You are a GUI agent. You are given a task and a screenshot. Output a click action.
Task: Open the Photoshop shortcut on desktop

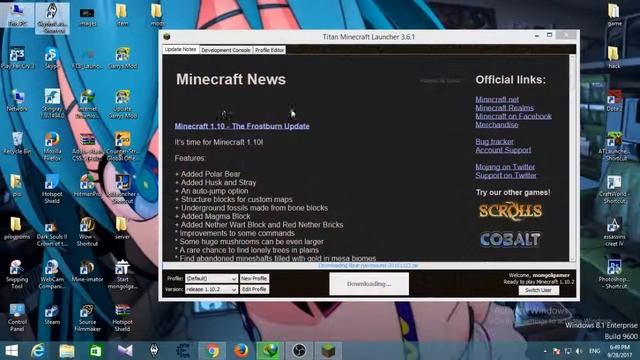[x=614, y=274]
